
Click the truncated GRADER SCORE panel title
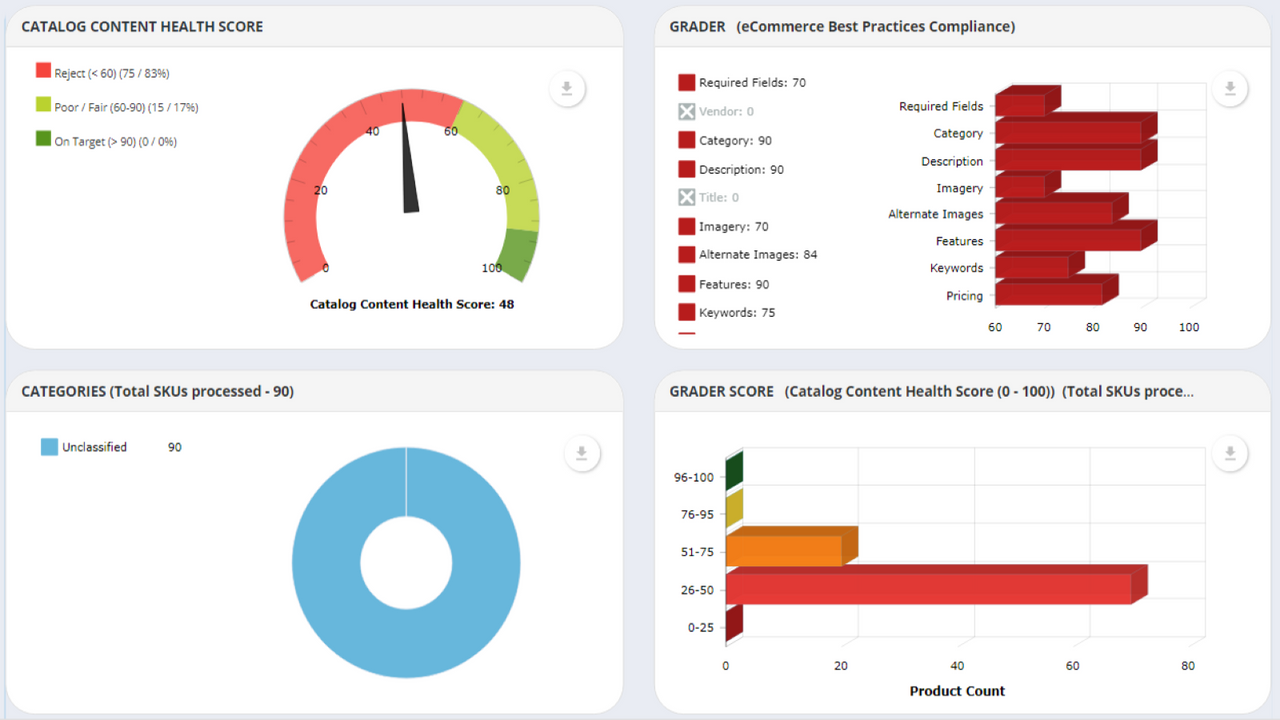tap(932, 392)
